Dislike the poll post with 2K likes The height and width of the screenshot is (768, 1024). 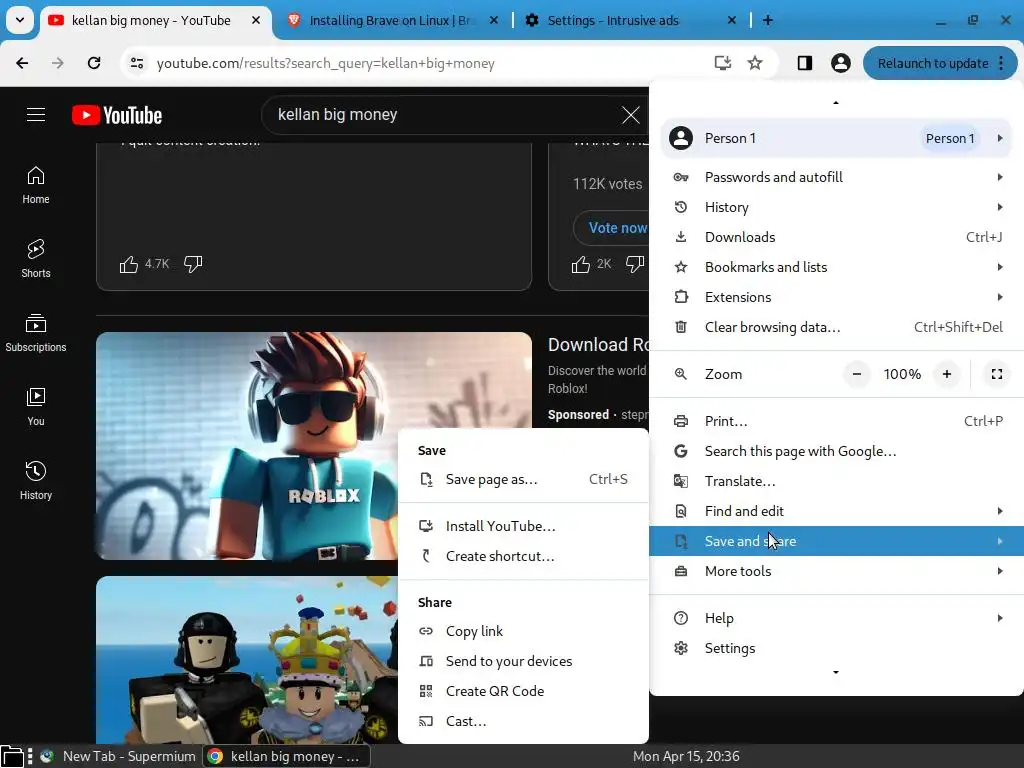(635, 264)
